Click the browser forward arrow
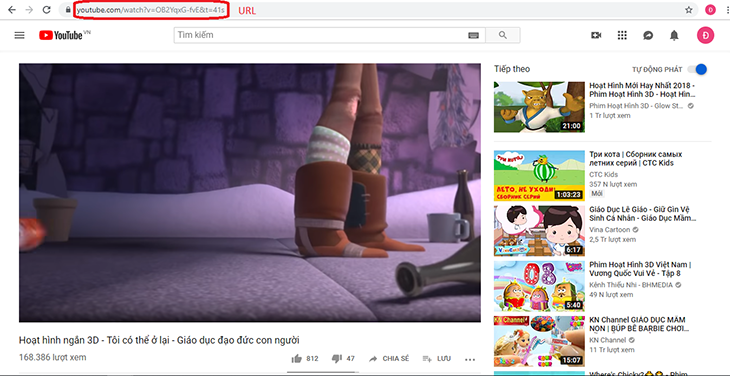This screenshot has width=730, height=376. (29, 10)
